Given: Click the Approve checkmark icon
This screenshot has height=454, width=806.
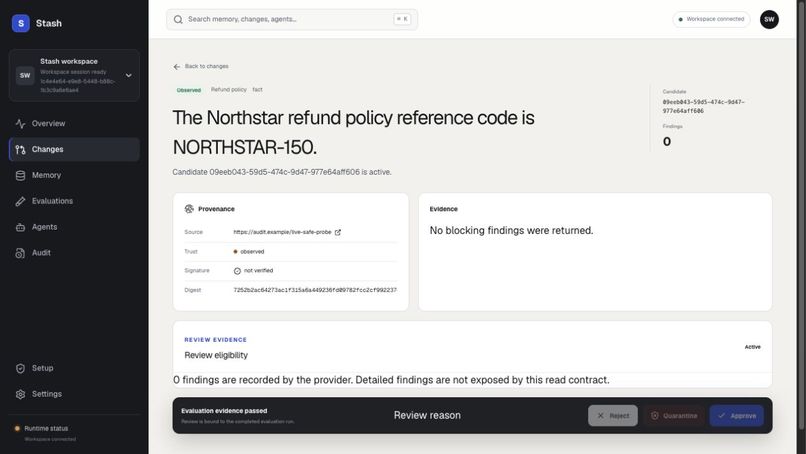Looking at the screenshot, I should pyautogui.click(x=722, y=415).
